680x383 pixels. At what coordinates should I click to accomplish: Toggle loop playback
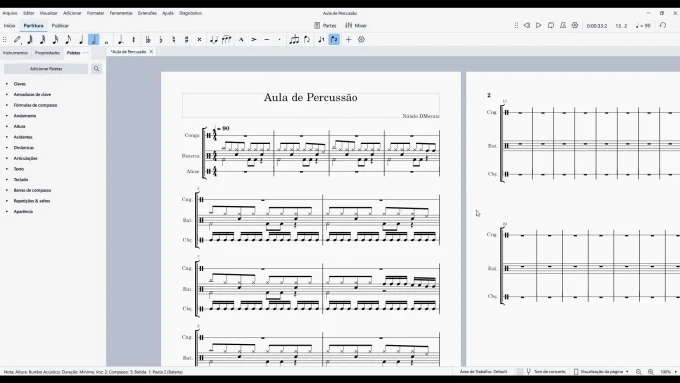[551, 26]
